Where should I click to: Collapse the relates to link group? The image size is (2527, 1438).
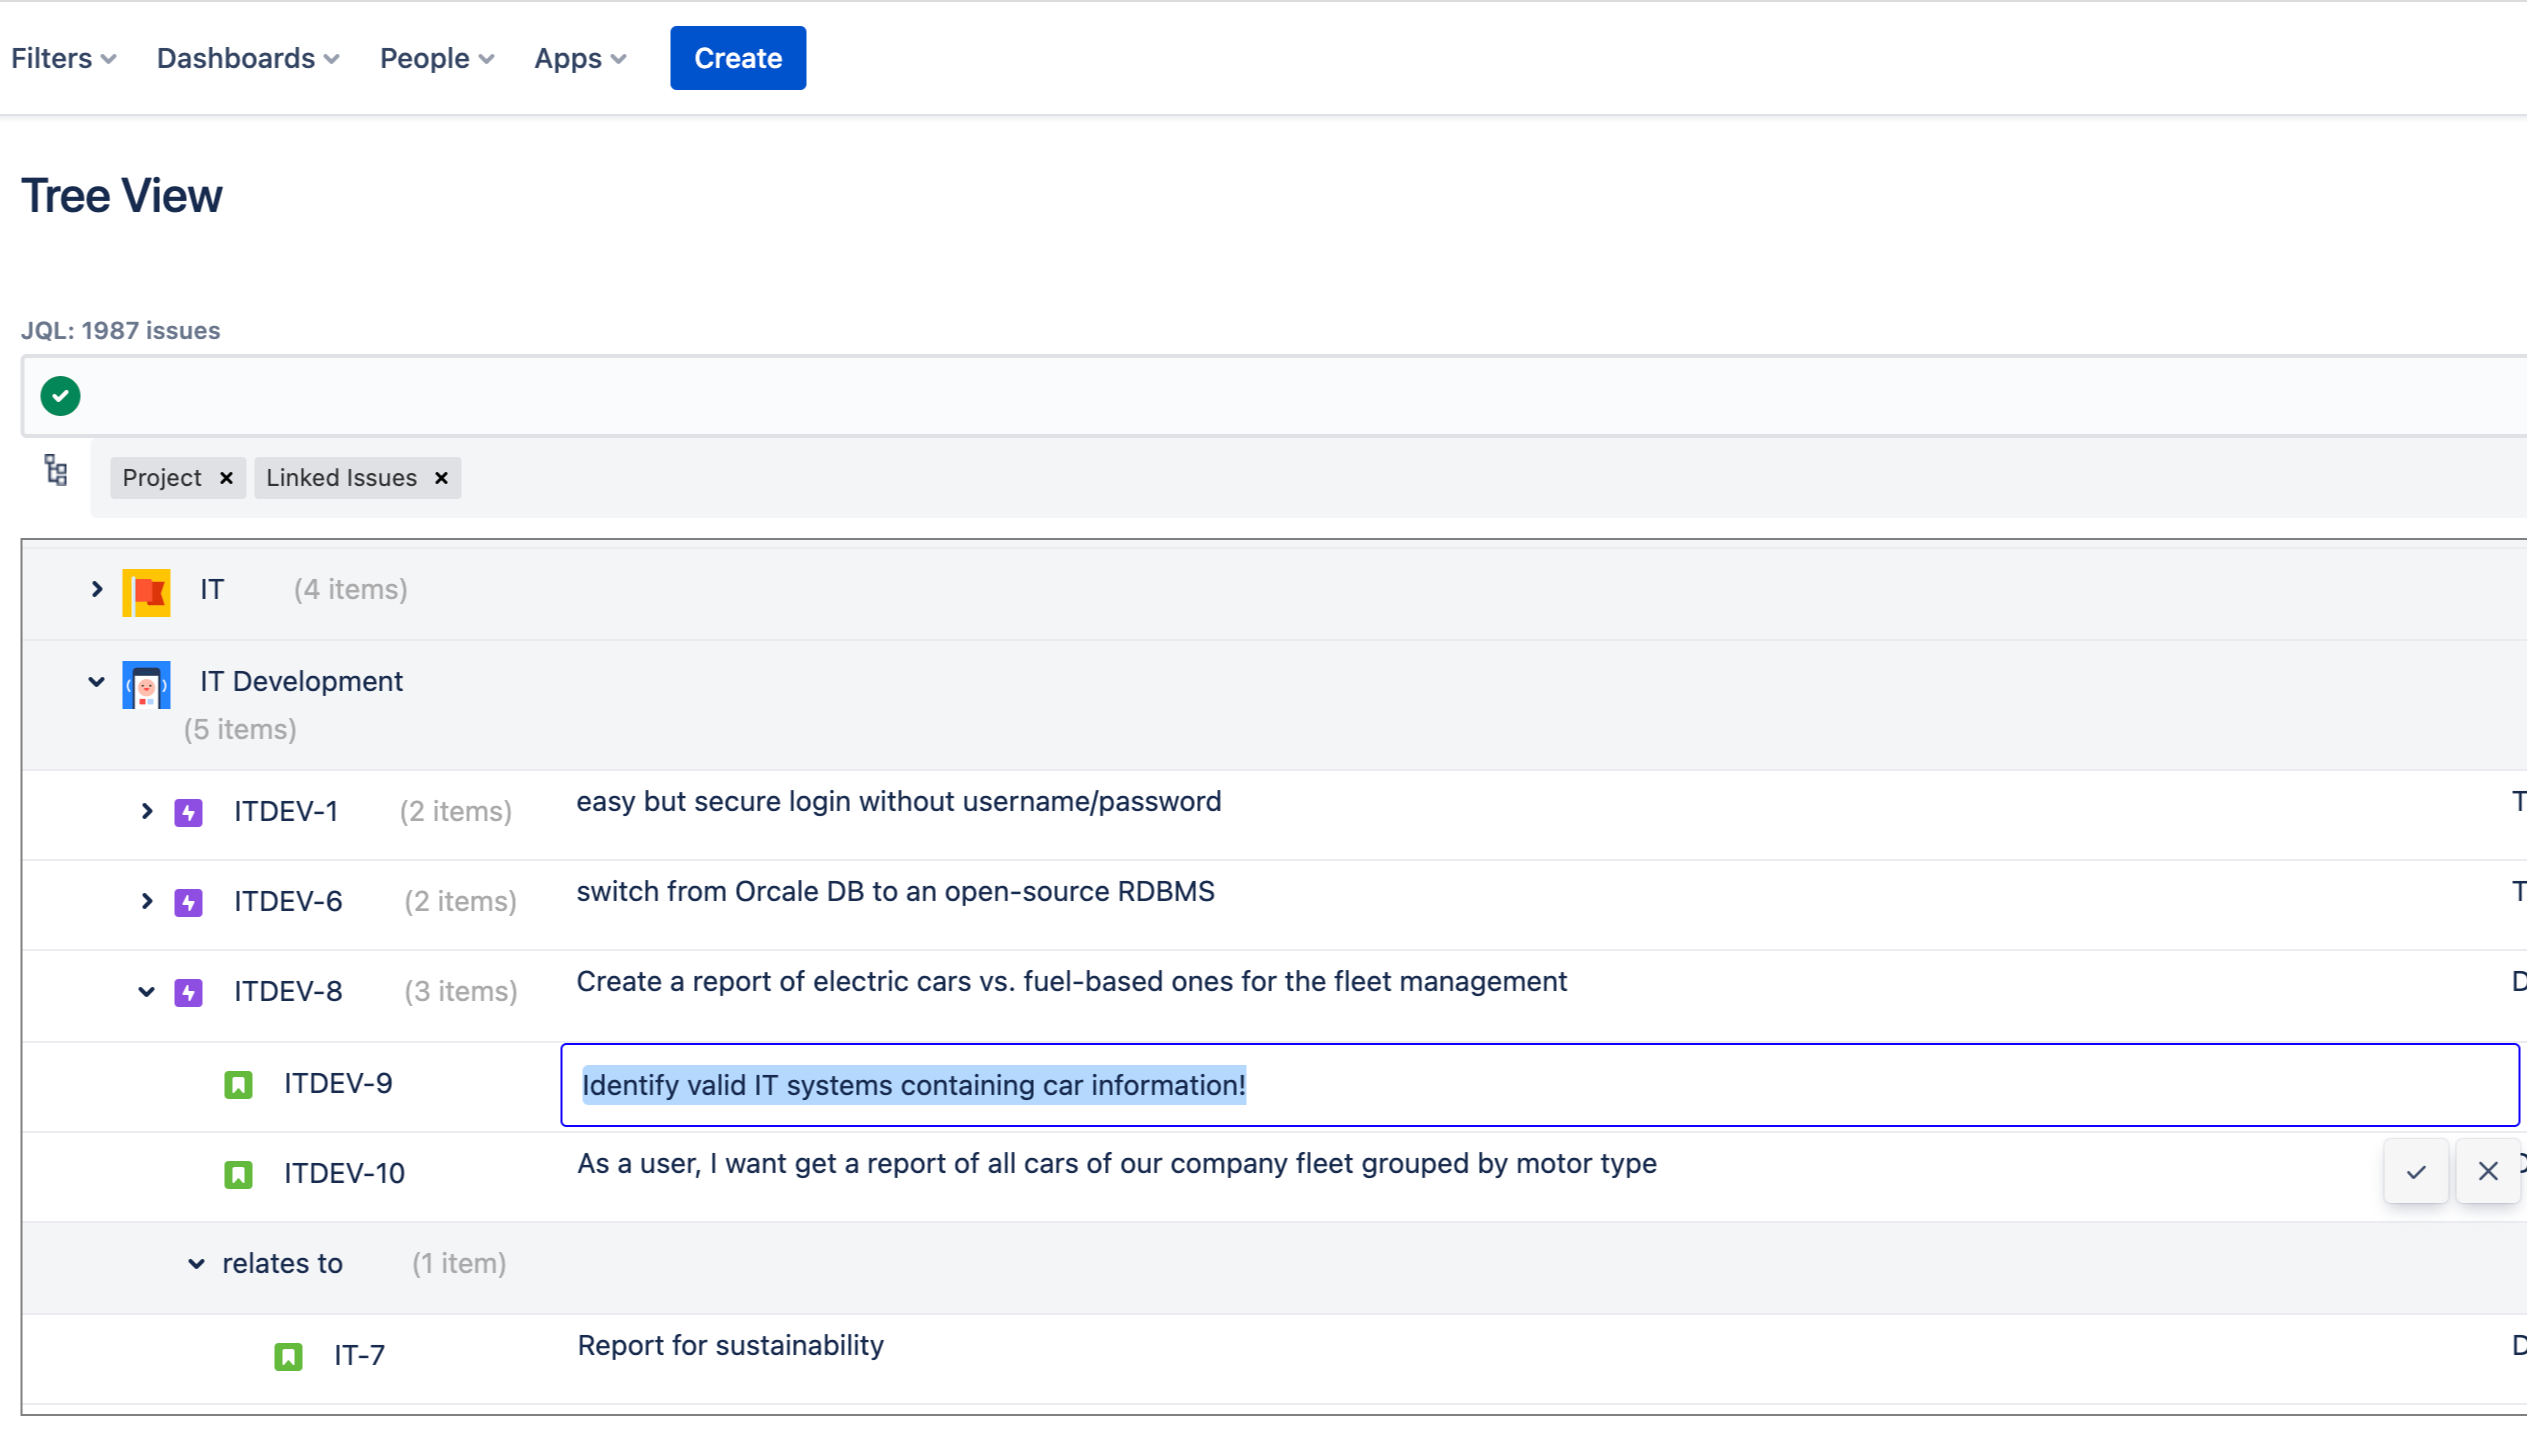pyautogui.click(x=196, y=1264)
